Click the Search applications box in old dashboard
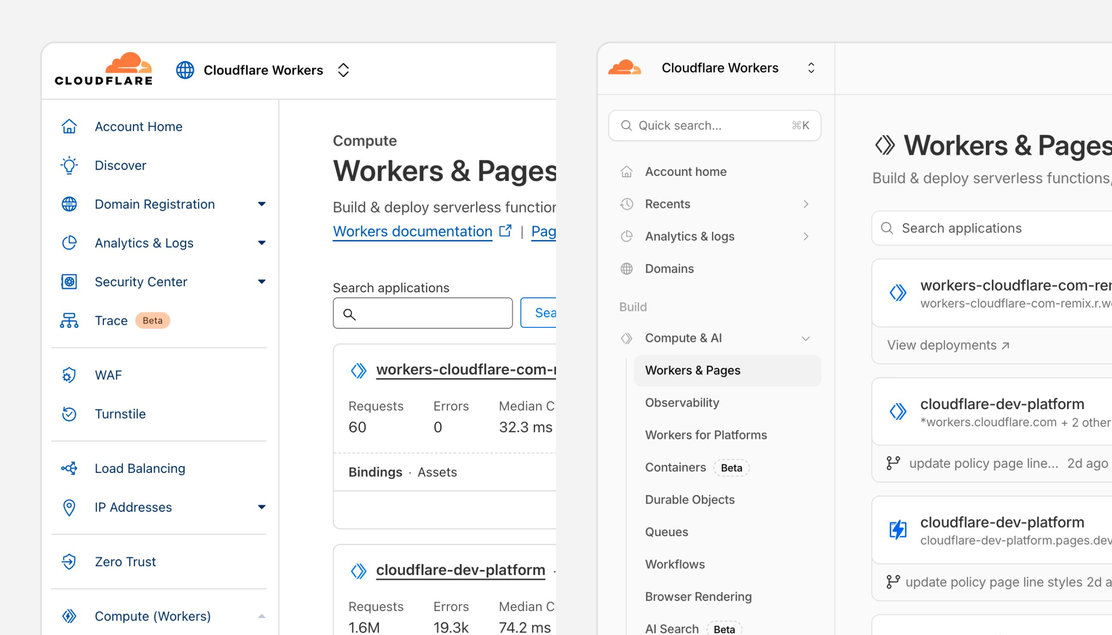 422,313
